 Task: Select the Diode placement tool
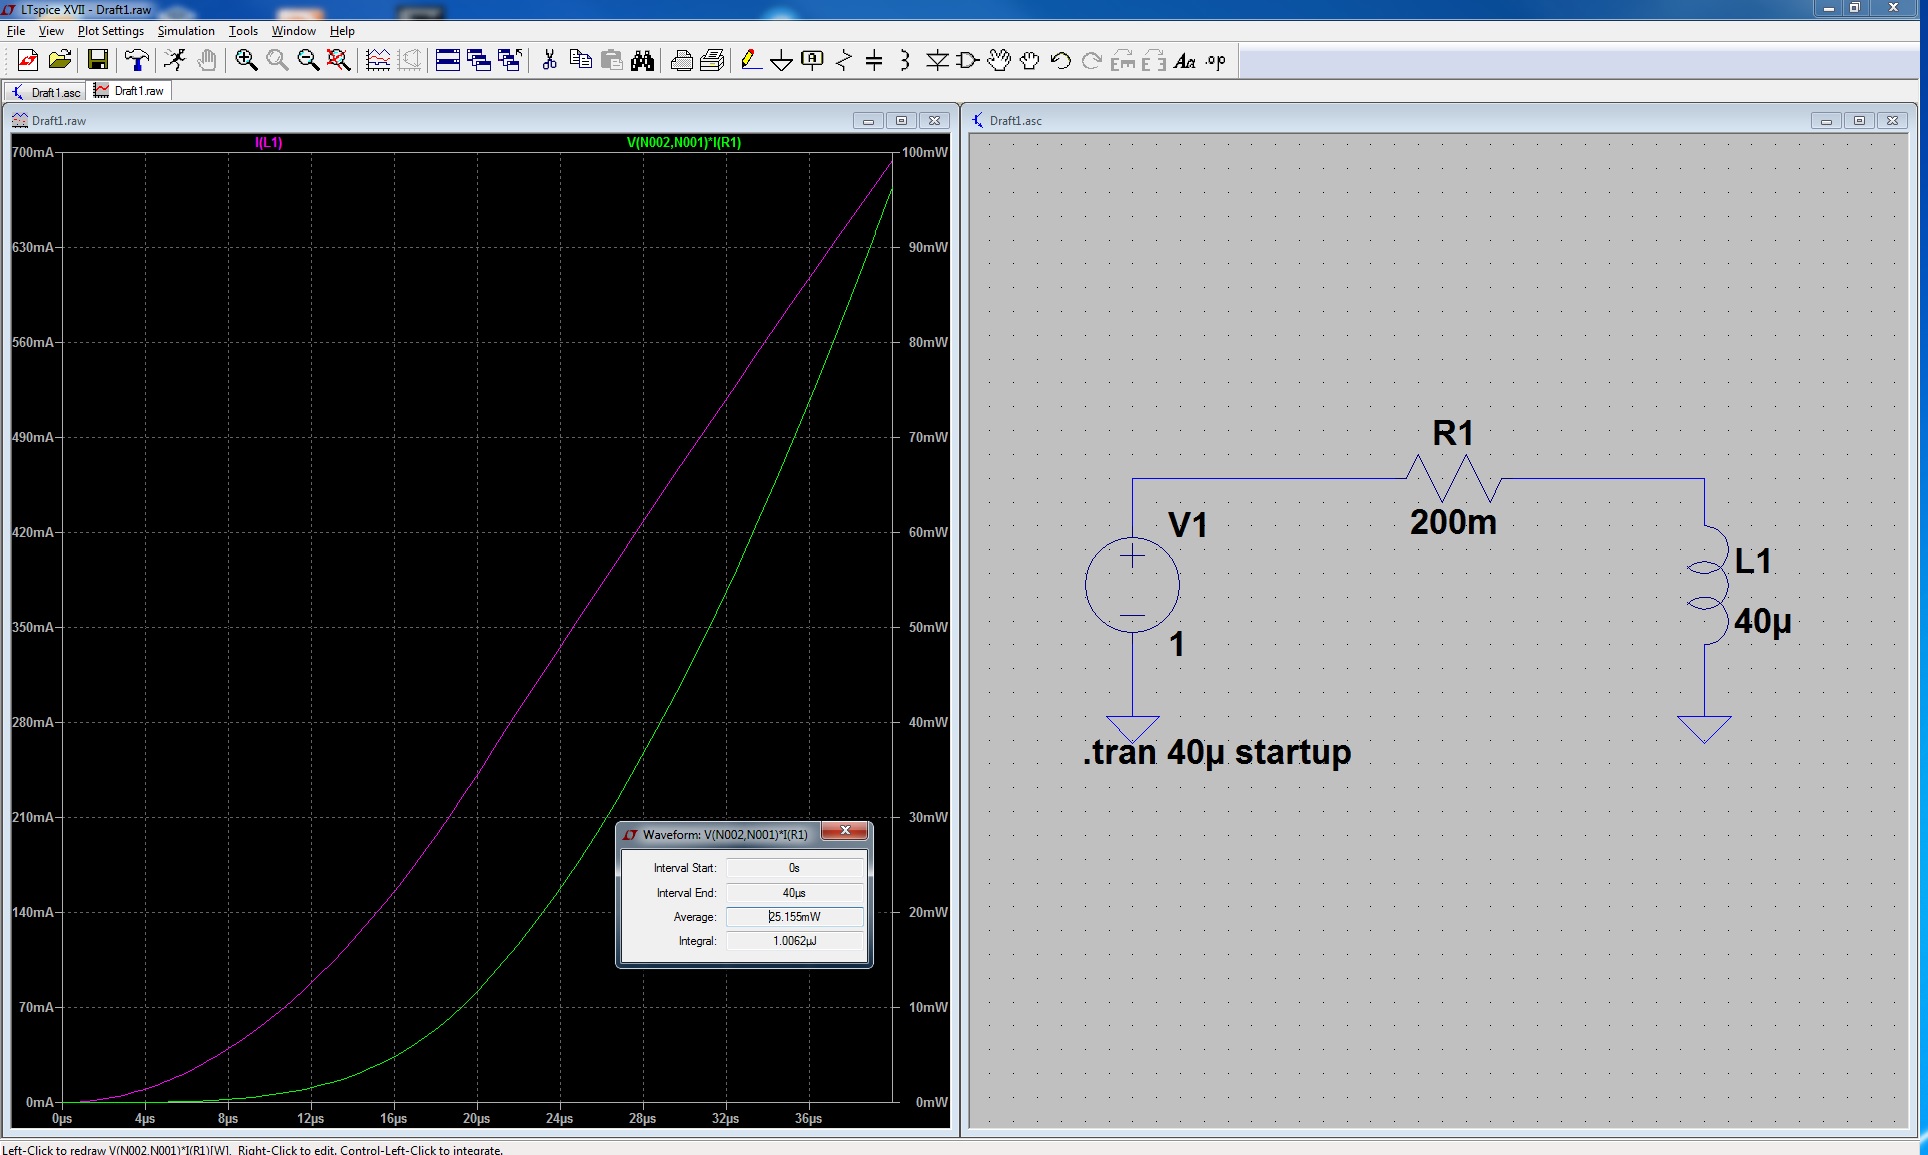click(x=937, y=61)
